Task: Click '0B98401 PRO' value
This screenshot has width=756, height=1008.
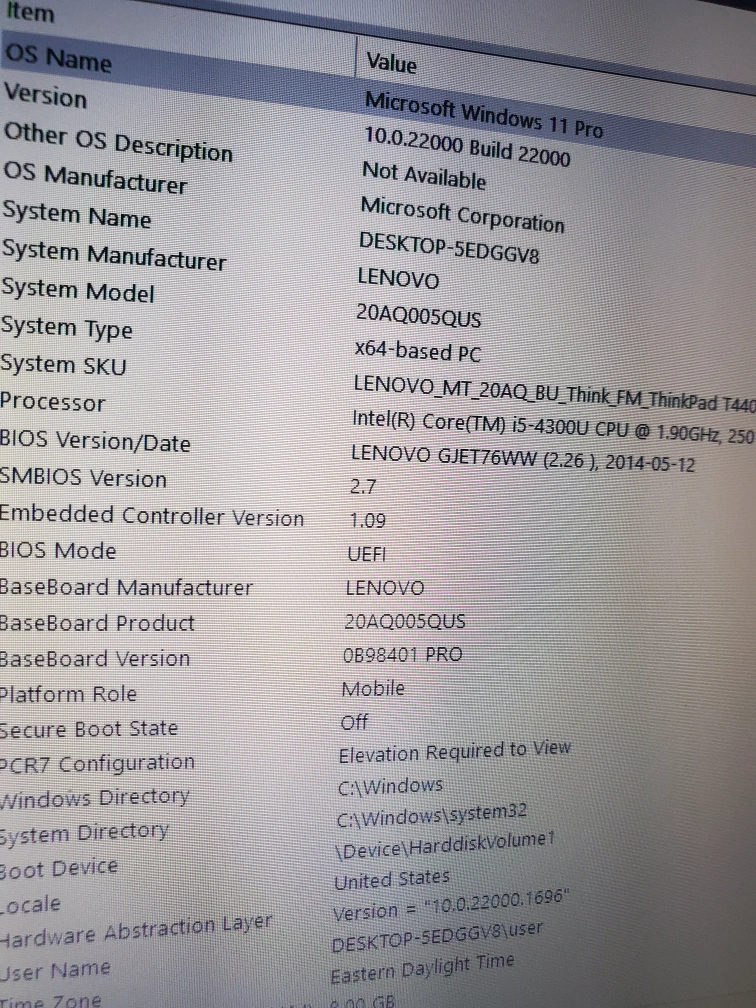Action: click(x=402, y=654)
